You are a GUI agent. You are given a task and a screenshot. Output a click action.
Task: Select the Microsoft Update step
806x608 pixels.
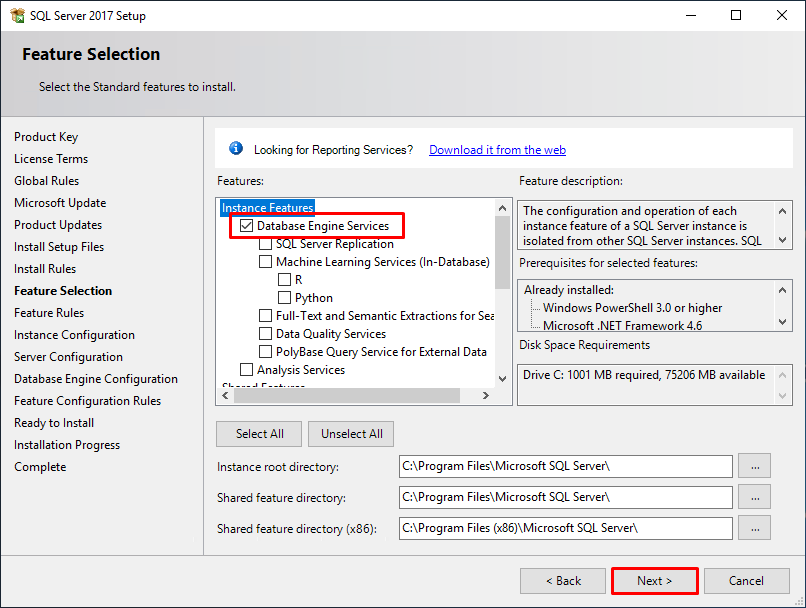[x=60, y=203]
